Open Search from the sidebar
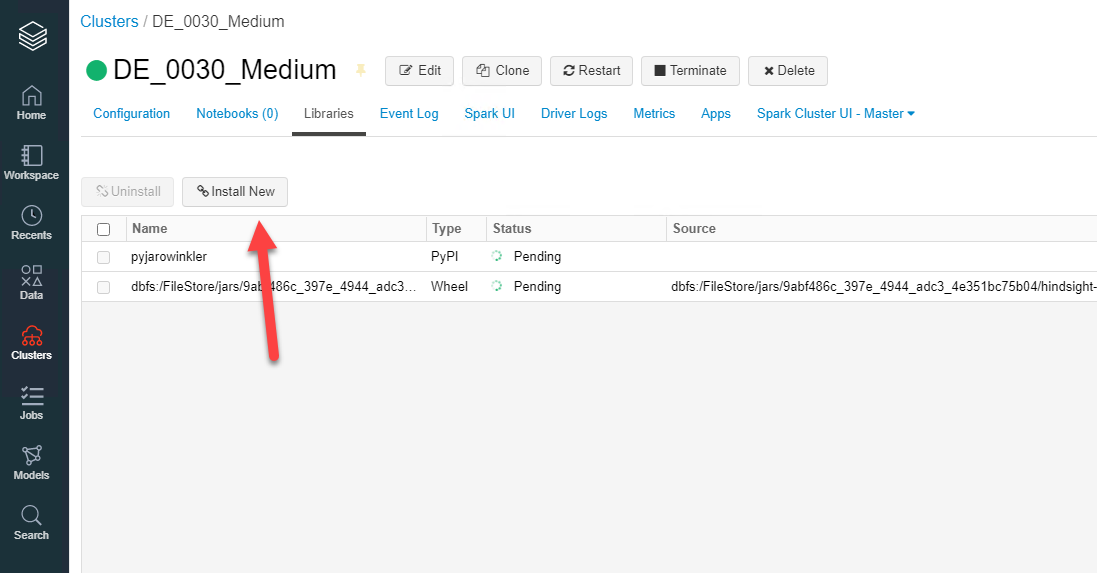Viewport: 1097px width, 573px height. pyautogui.click(x=32, y=522)
